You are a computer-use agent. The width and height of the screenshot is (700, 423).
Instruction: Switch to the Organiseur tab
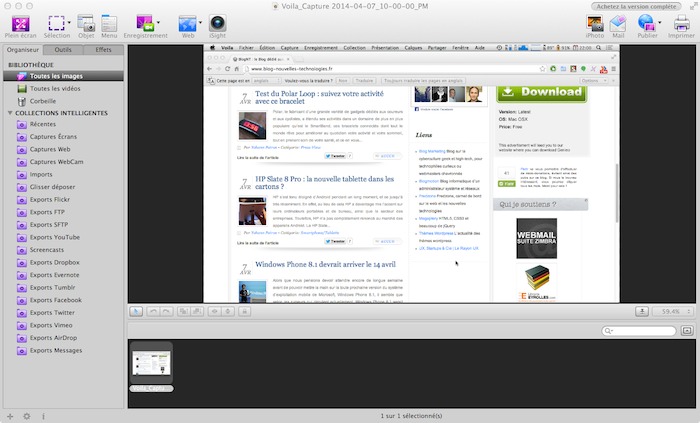point(23,50)
